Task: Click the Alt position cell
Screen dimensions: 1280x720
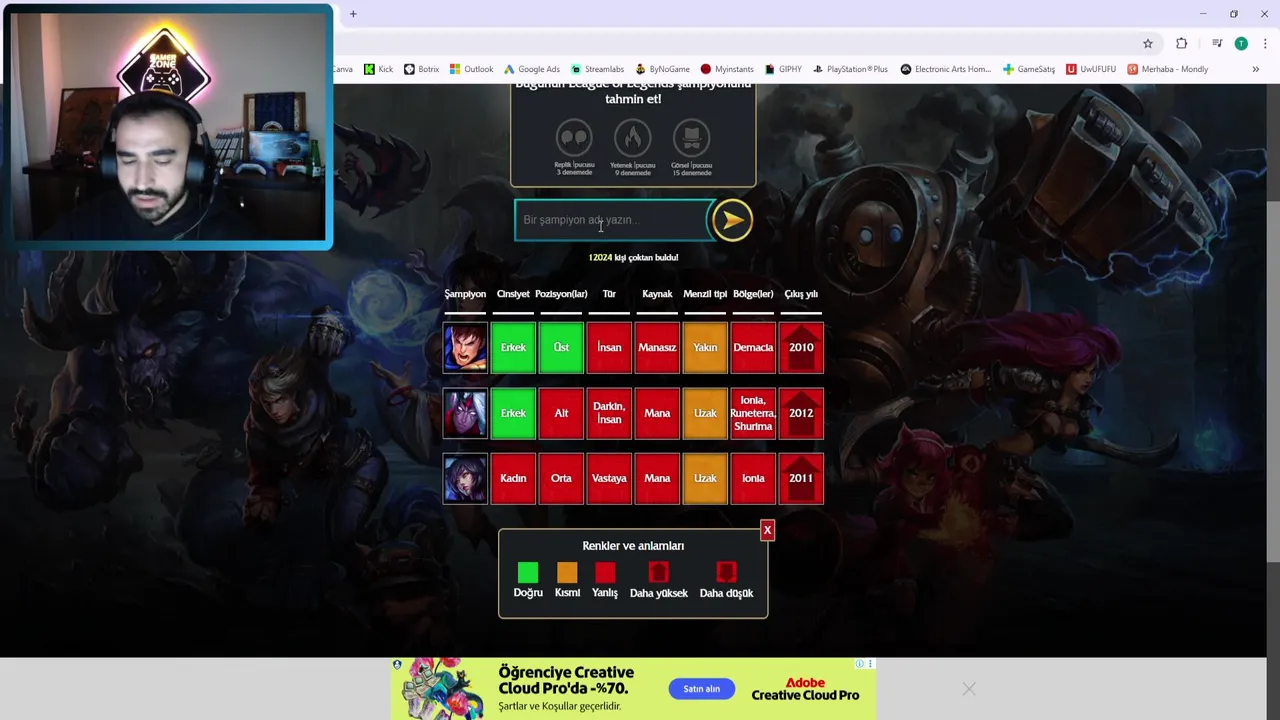Action: pyautogui.click(x=561, y=413)
